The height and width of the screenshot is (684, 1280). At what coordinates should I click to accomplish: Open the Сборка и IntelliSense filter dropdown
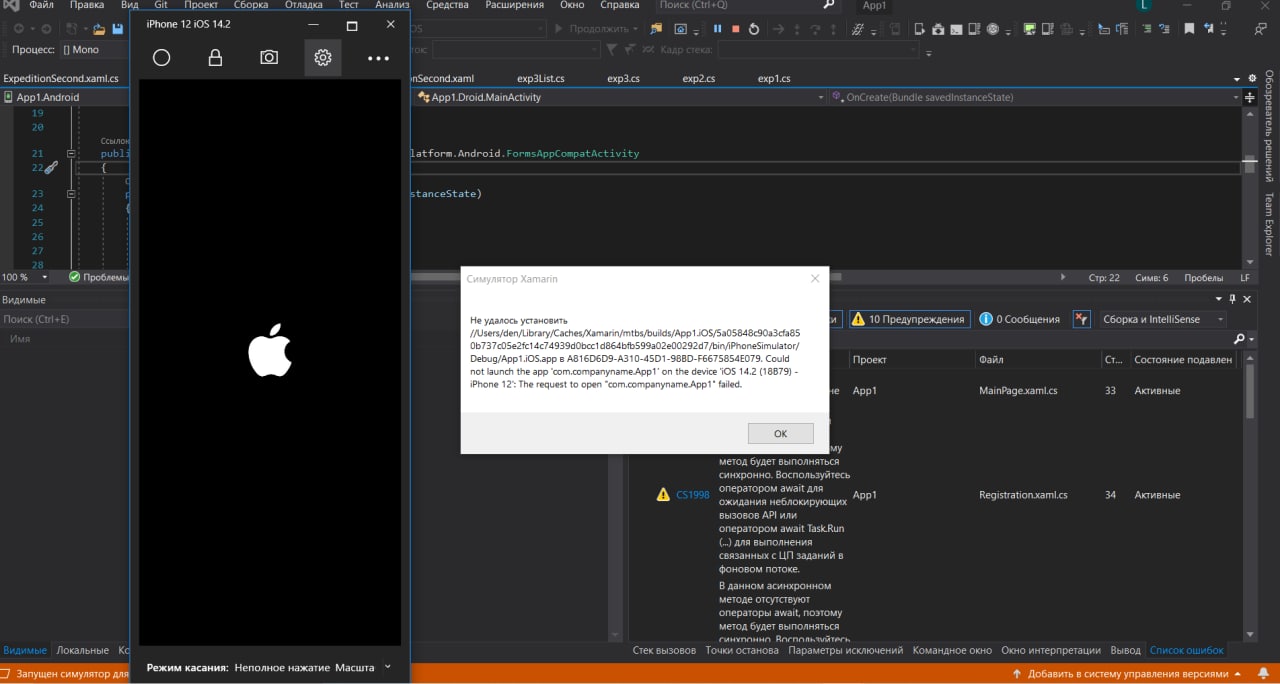[x=1163, y=319]
